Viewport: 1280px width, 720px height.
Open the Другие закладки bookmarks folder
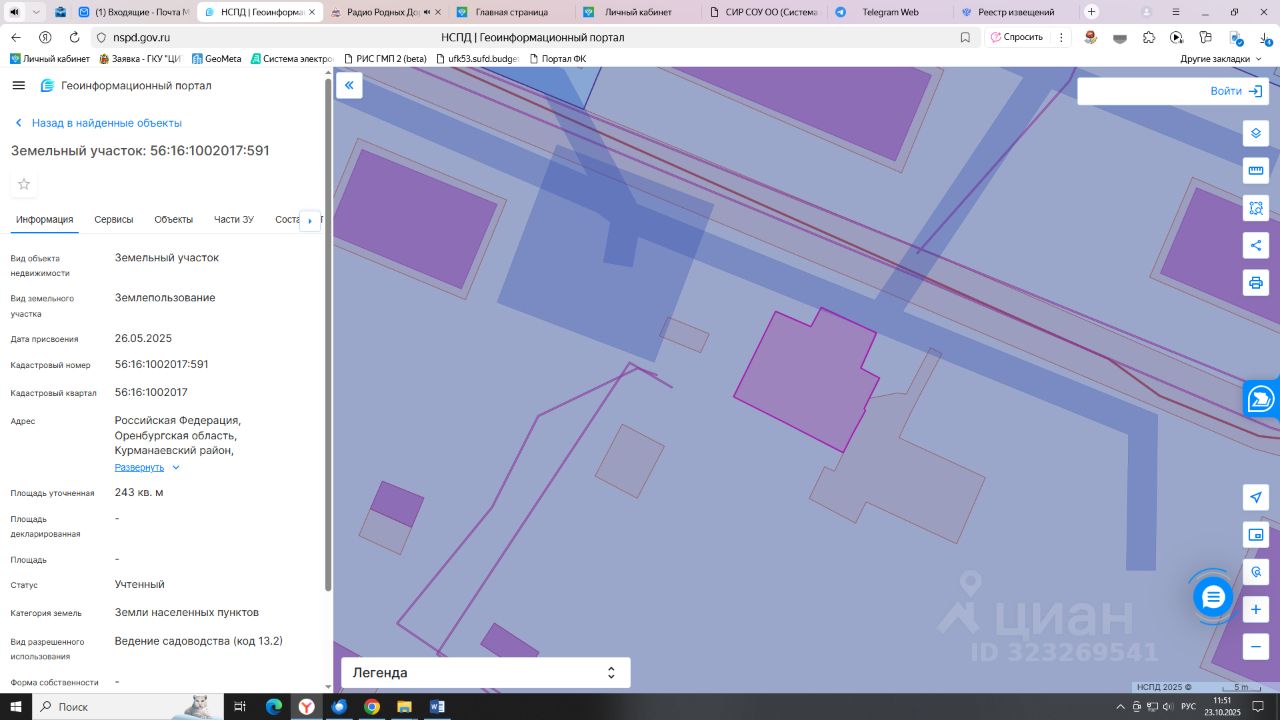pyautogui.click(x=1221, y=59)
